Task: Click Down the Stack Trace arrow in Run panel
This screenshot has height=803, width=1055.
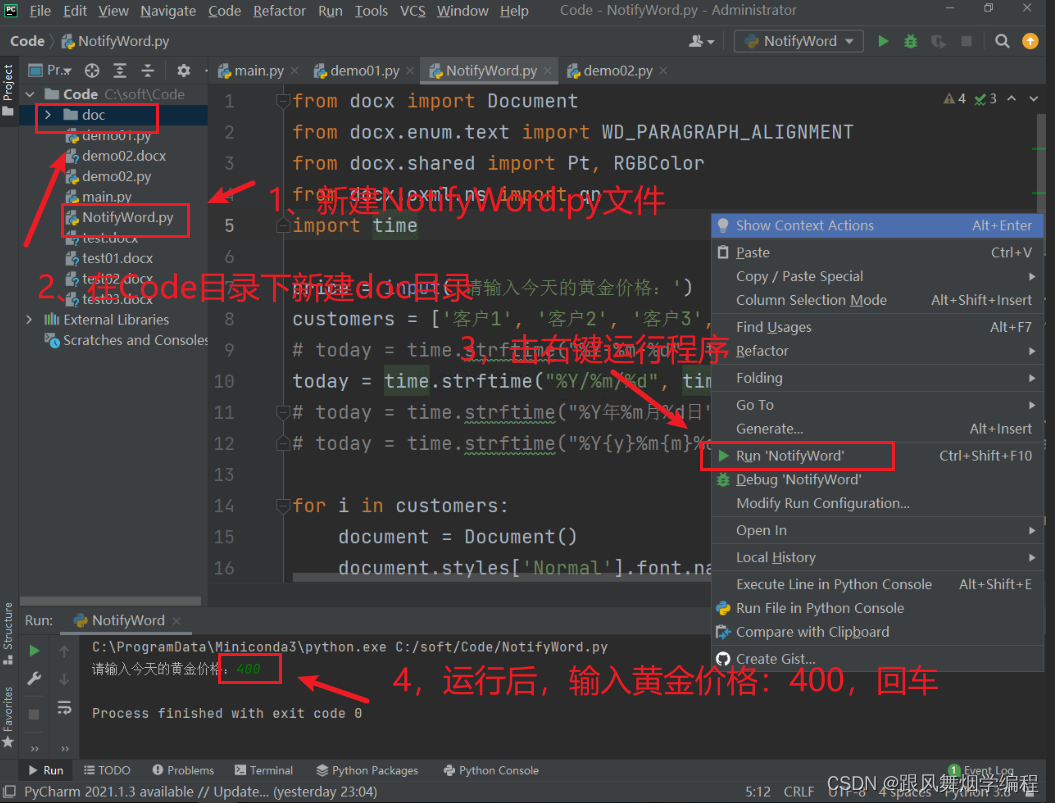Action: 64,679
